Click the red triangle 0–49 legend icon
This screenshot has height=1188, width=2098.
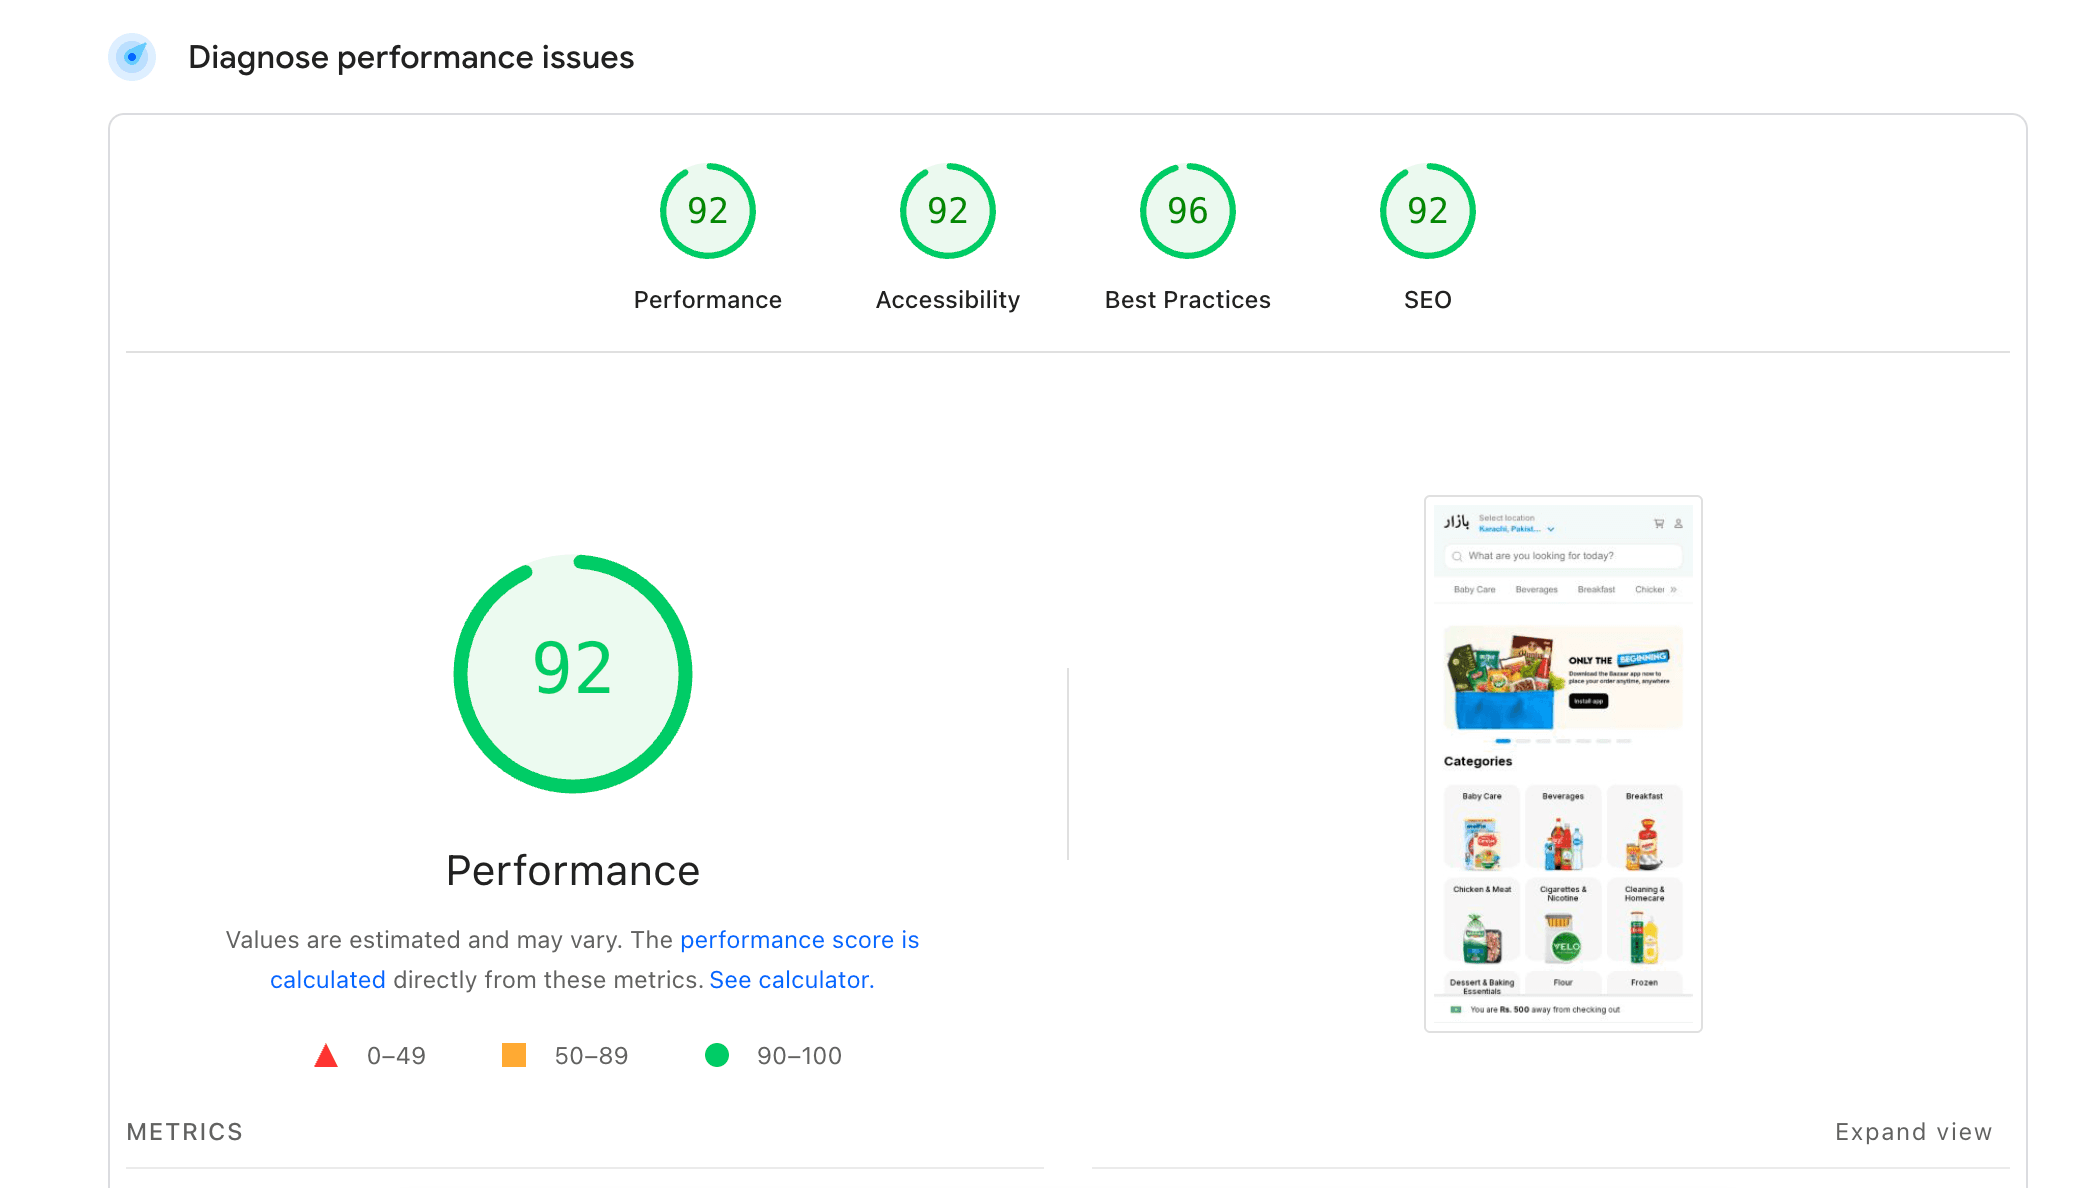point(326,1055)
